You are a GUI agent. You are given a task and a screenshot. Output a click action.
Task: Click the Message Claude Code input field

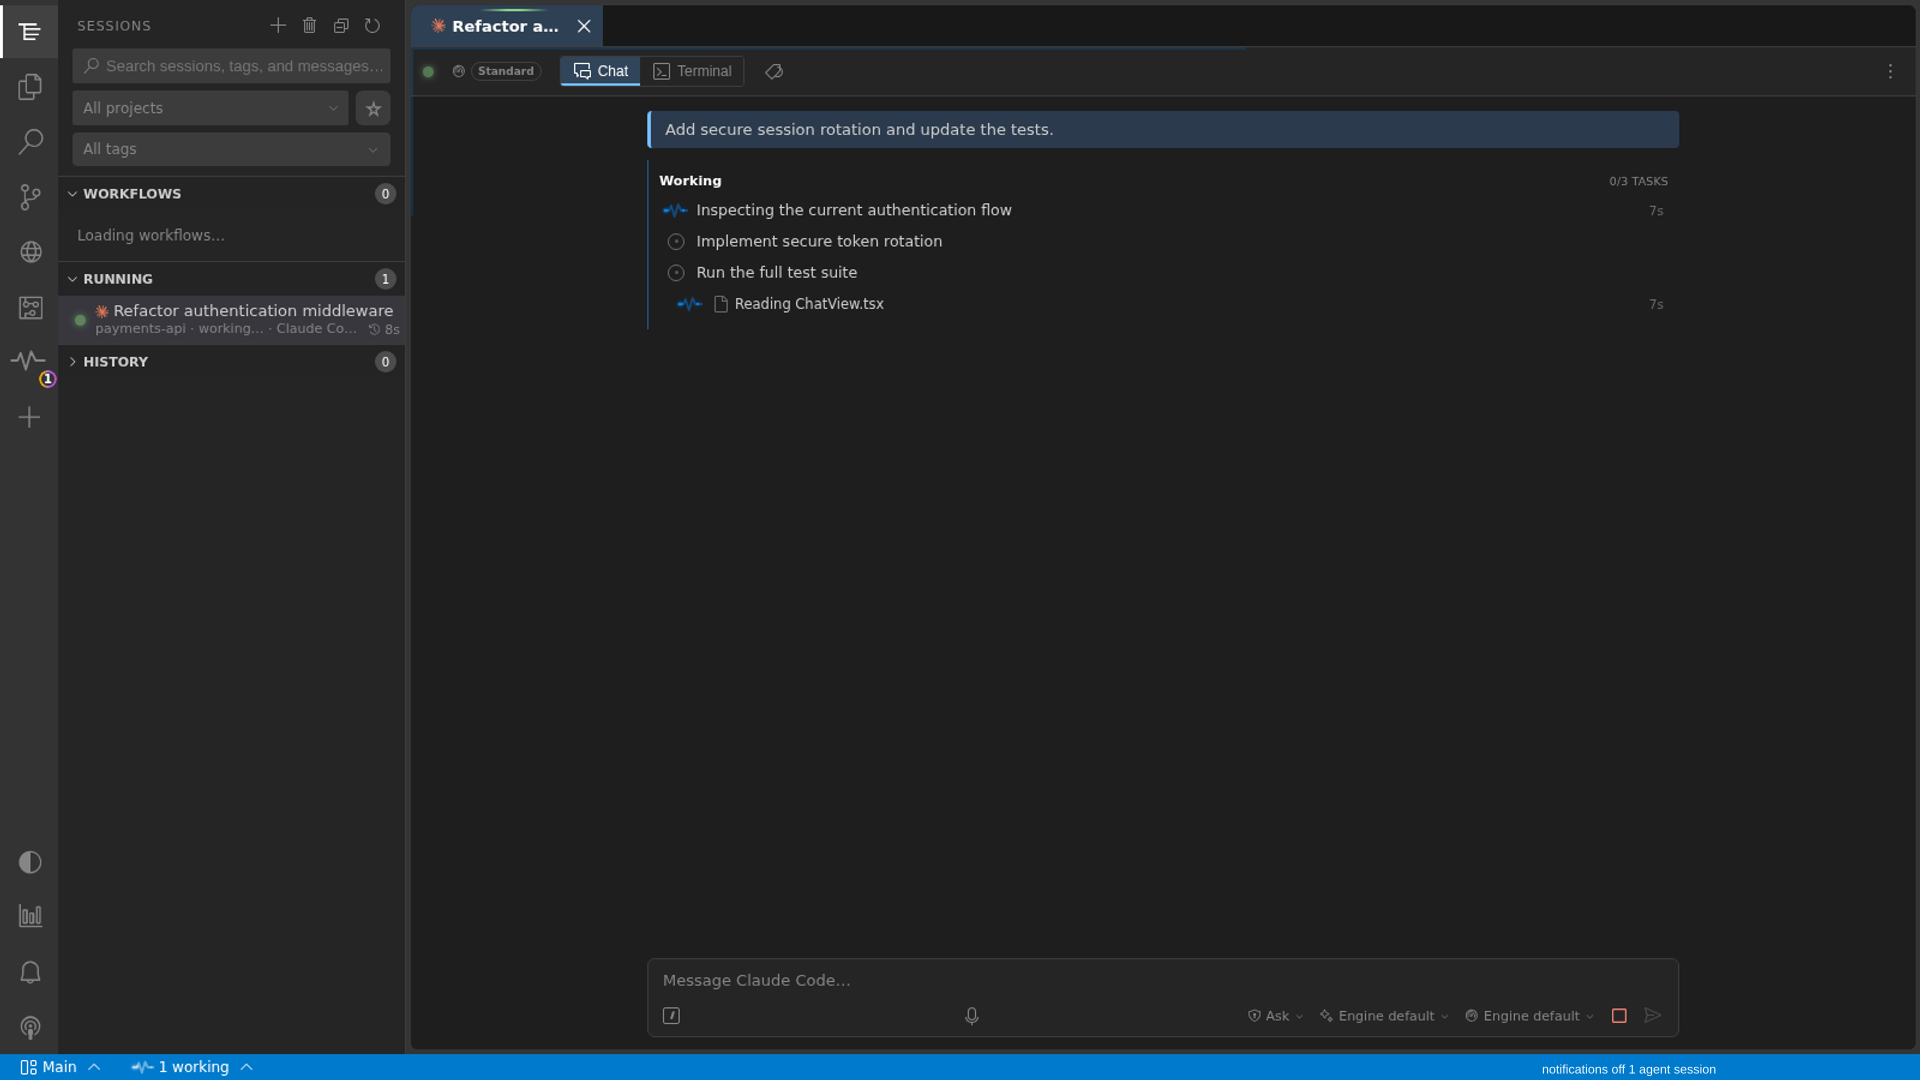(x=1162, y=980)
